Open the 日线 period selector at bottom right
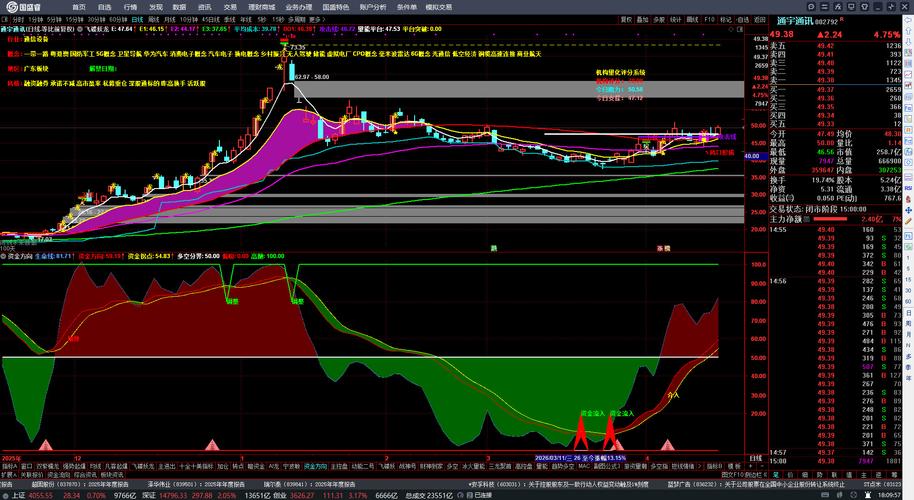The height and width of the screenshot is (500, 914). tap(755, 458)
